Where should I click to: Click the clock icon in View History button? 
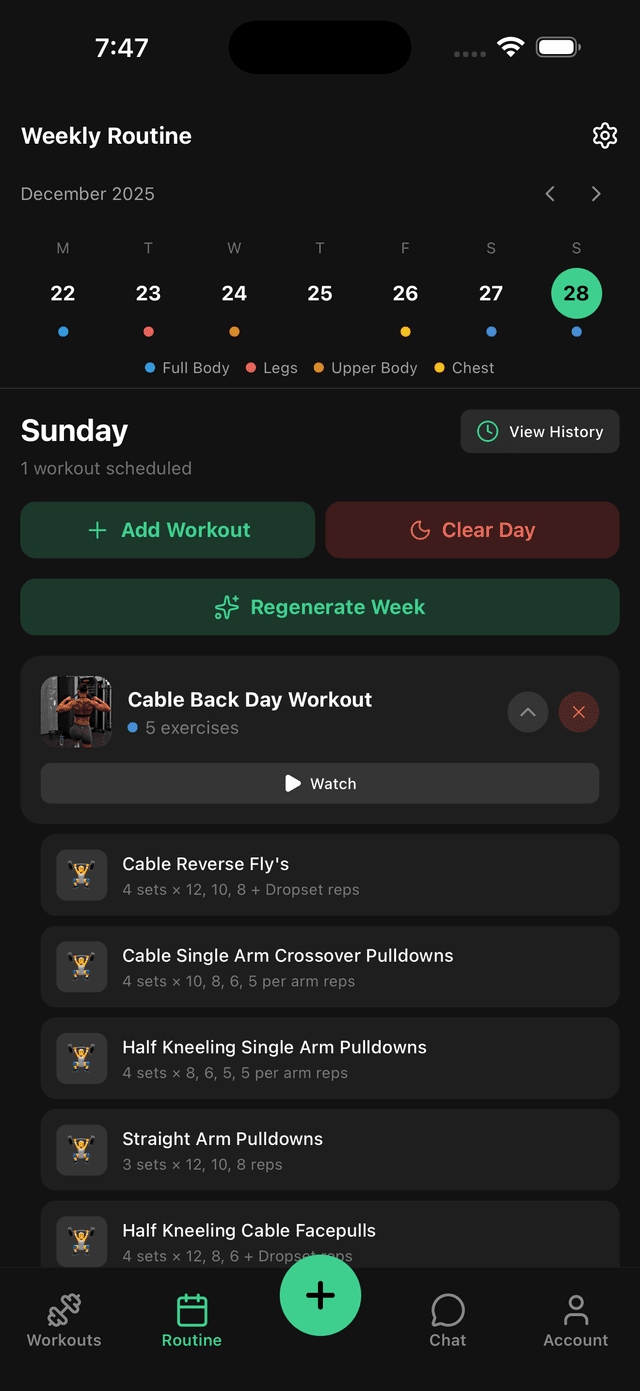coord(486,431)
